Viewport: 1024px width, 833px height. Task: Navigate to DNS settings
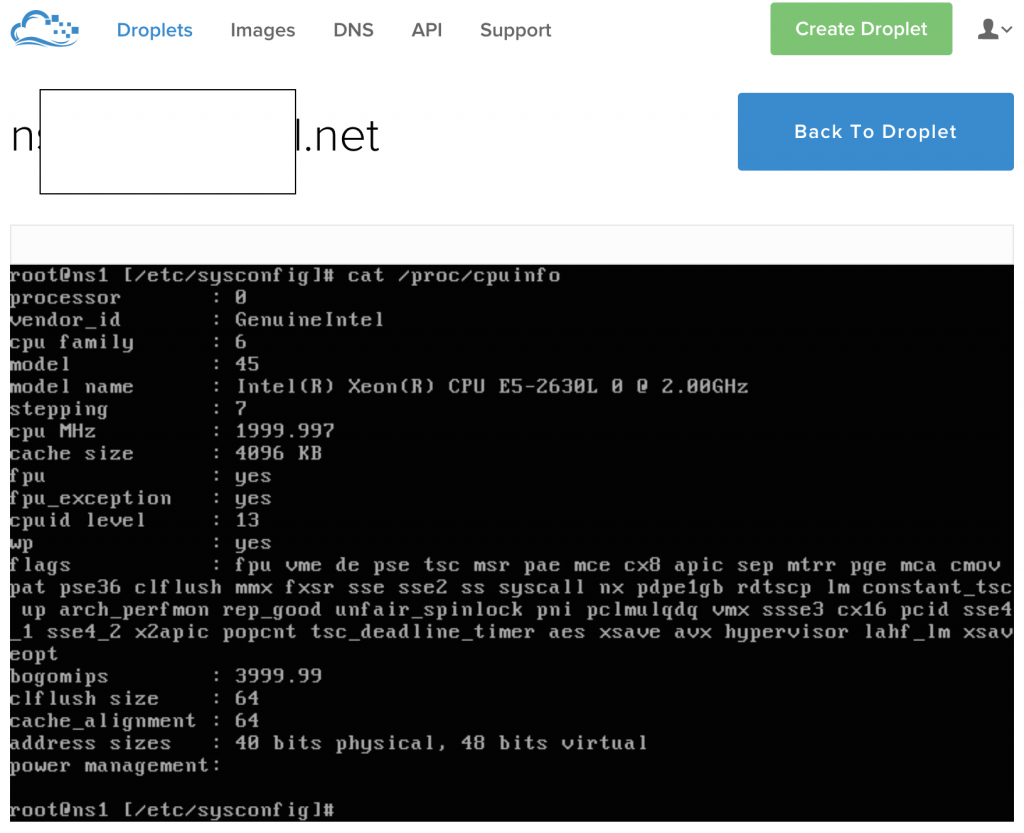pyautogui.click(x=353, y=30)
